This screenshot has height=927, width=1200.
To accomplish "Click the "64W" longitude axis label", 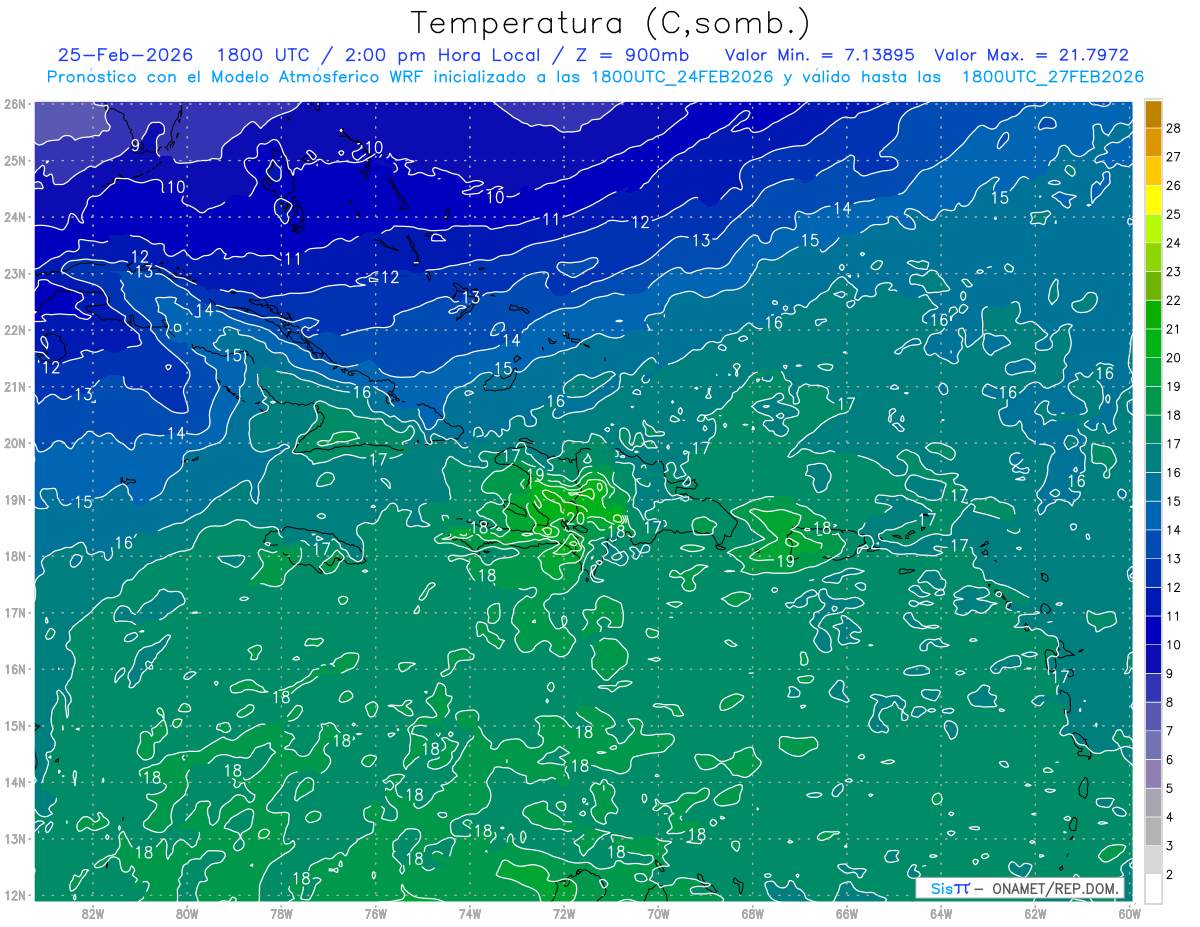I will tap(941, 913).
